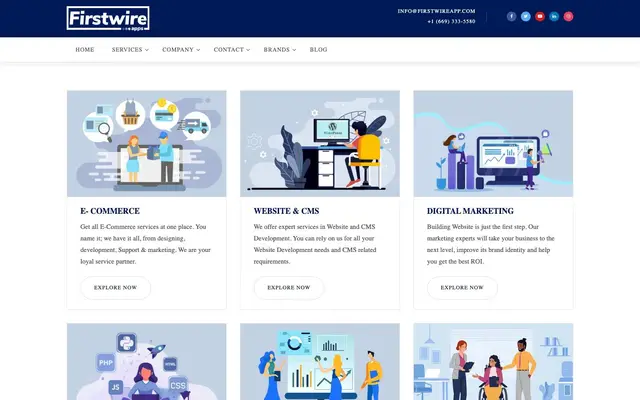Open the LinkedIn social icon
The height and width of the screenshot is (400, 640).
point(554,16)
